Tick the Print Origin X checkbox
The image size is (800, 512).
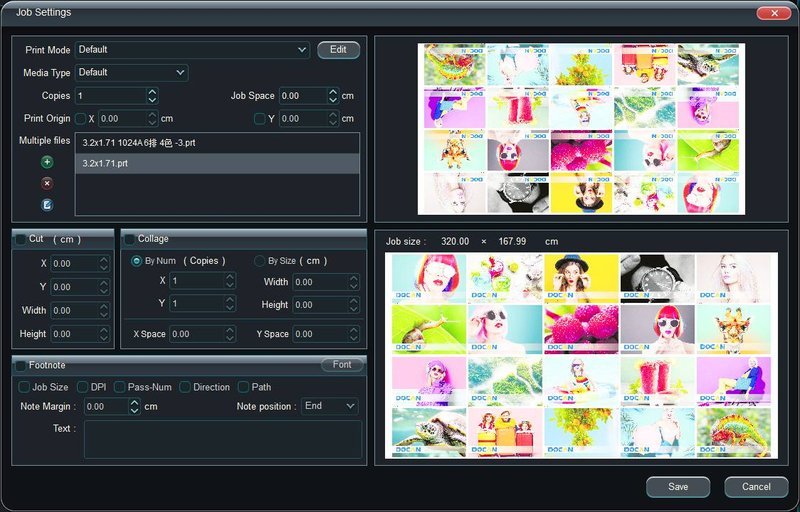(81, 119)
